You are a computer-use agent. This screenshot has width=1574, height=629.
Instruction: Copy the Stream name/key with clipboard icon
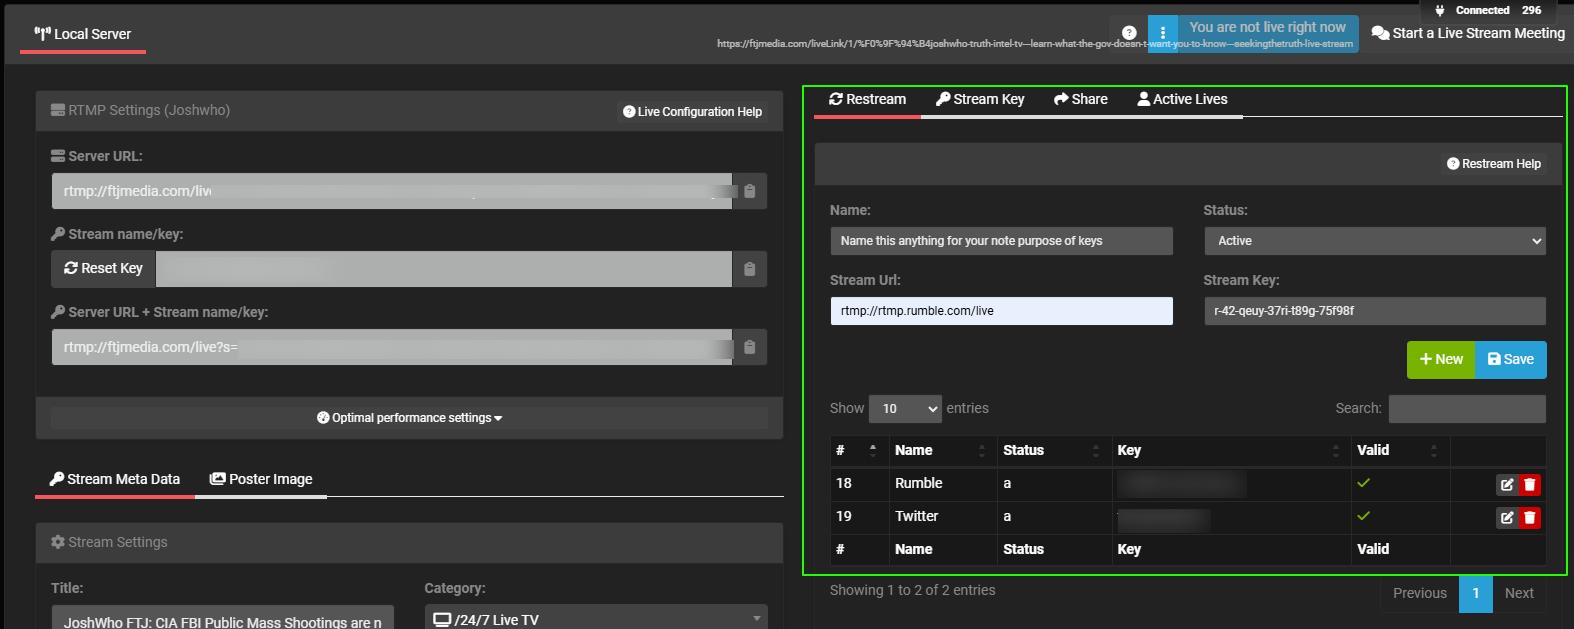tap(749, 269)
